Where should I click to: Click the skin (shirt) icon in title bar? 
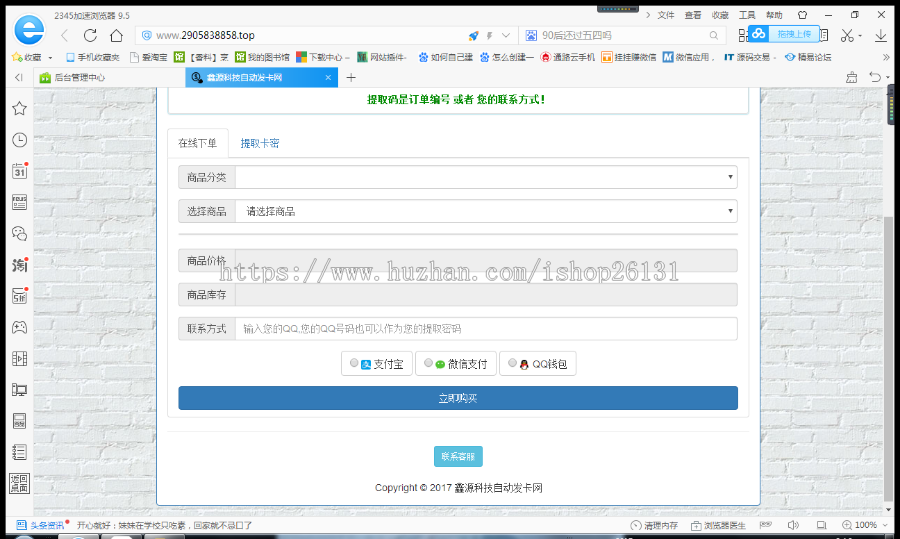[802, 15]
